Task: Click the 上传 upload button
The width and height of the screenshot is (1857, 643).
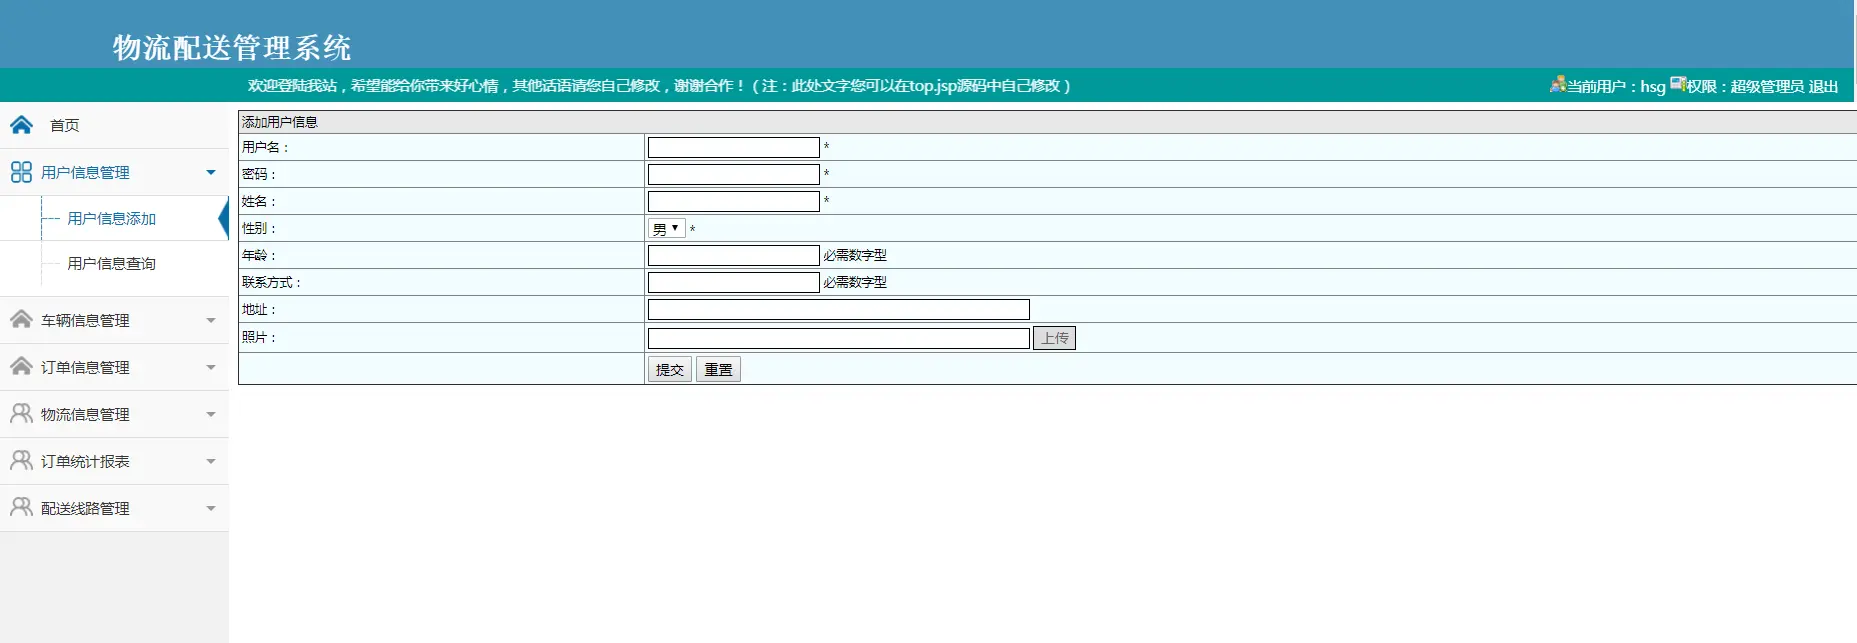Action: point(1054,338)
